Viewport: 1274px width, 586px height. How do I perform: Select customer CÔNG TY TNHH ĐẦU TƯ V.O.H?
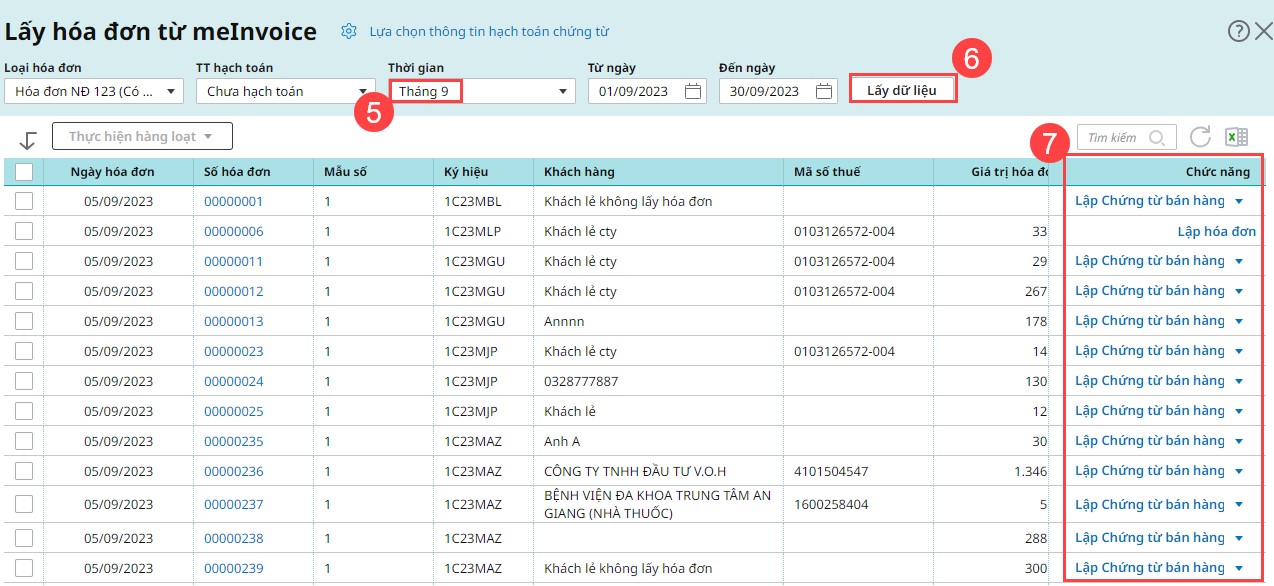tap(635, 471)
